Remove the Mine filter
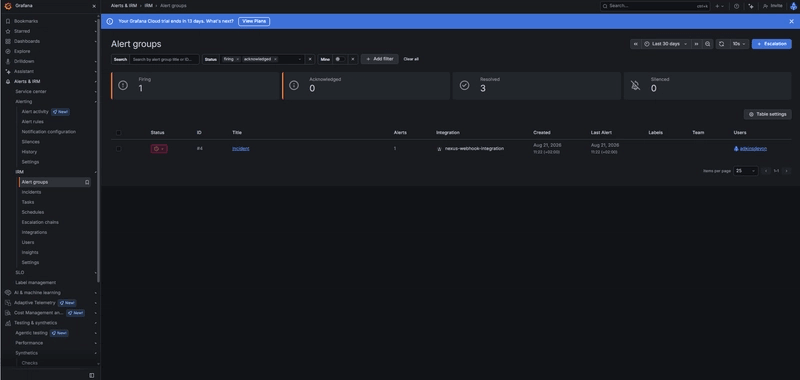The height and width of the screenshot is (380, 800). pyautogui.click(x=353, y=59)
